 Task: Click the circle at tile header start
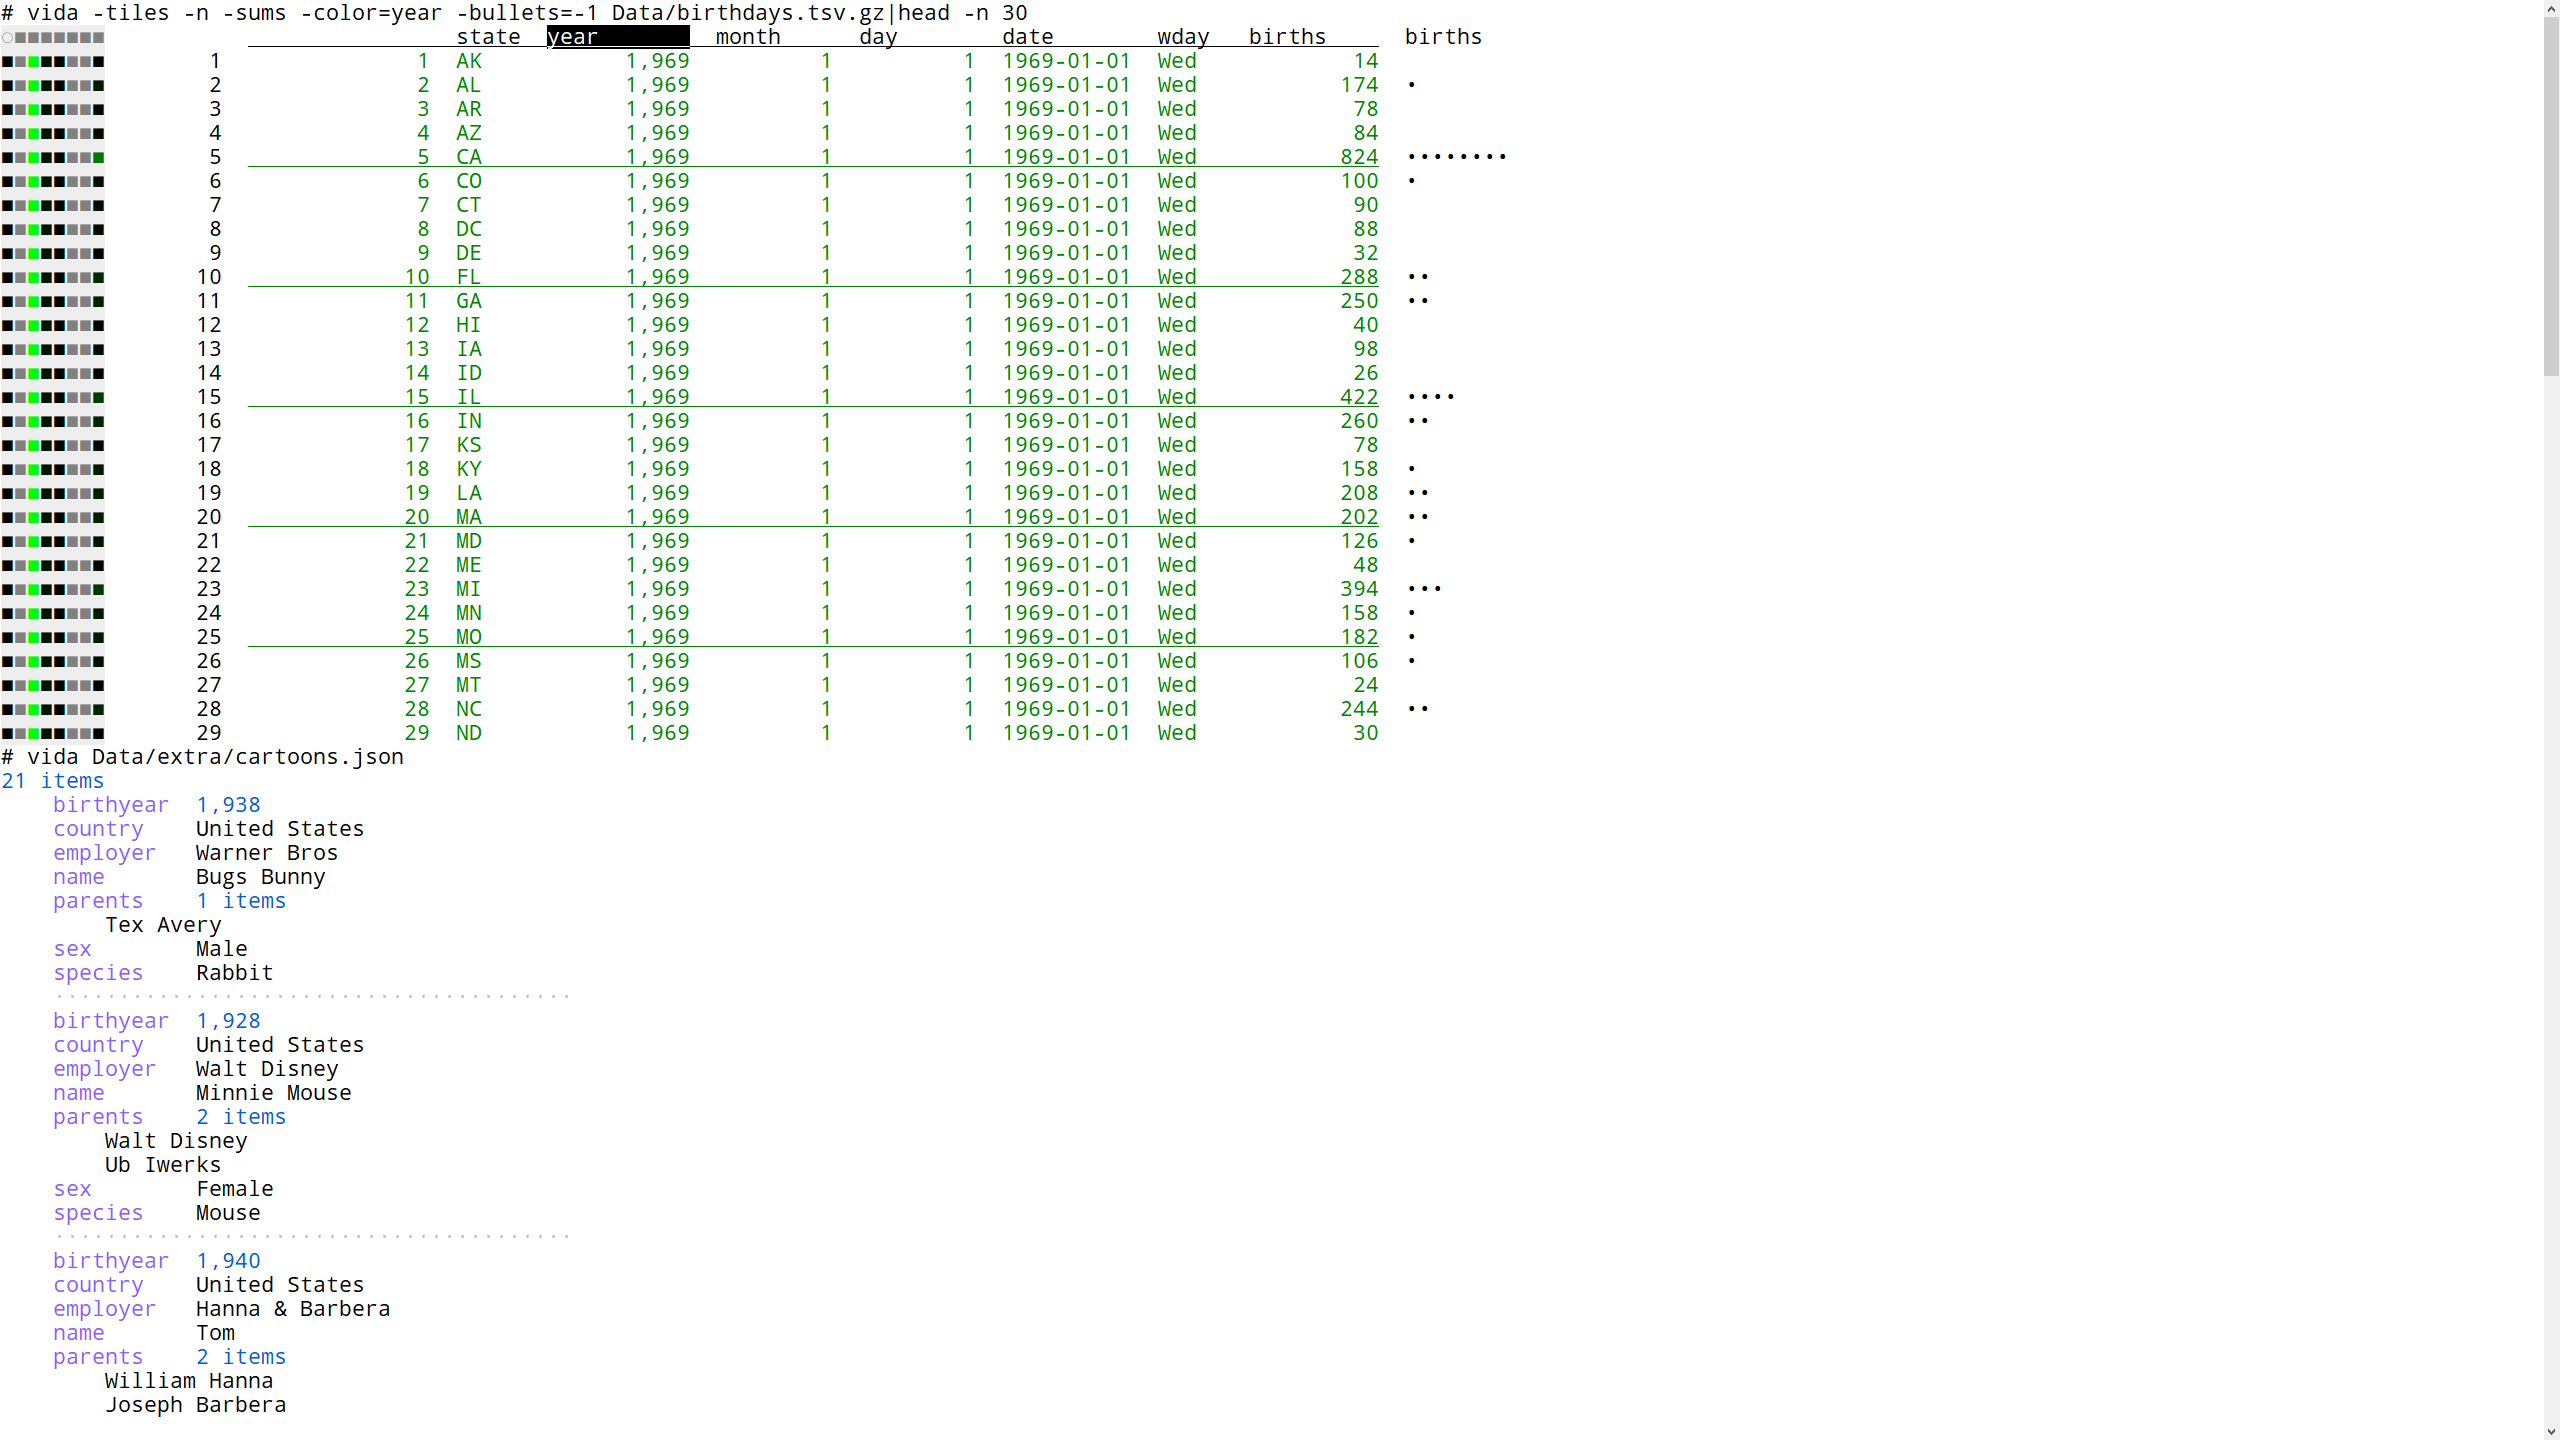8,38
